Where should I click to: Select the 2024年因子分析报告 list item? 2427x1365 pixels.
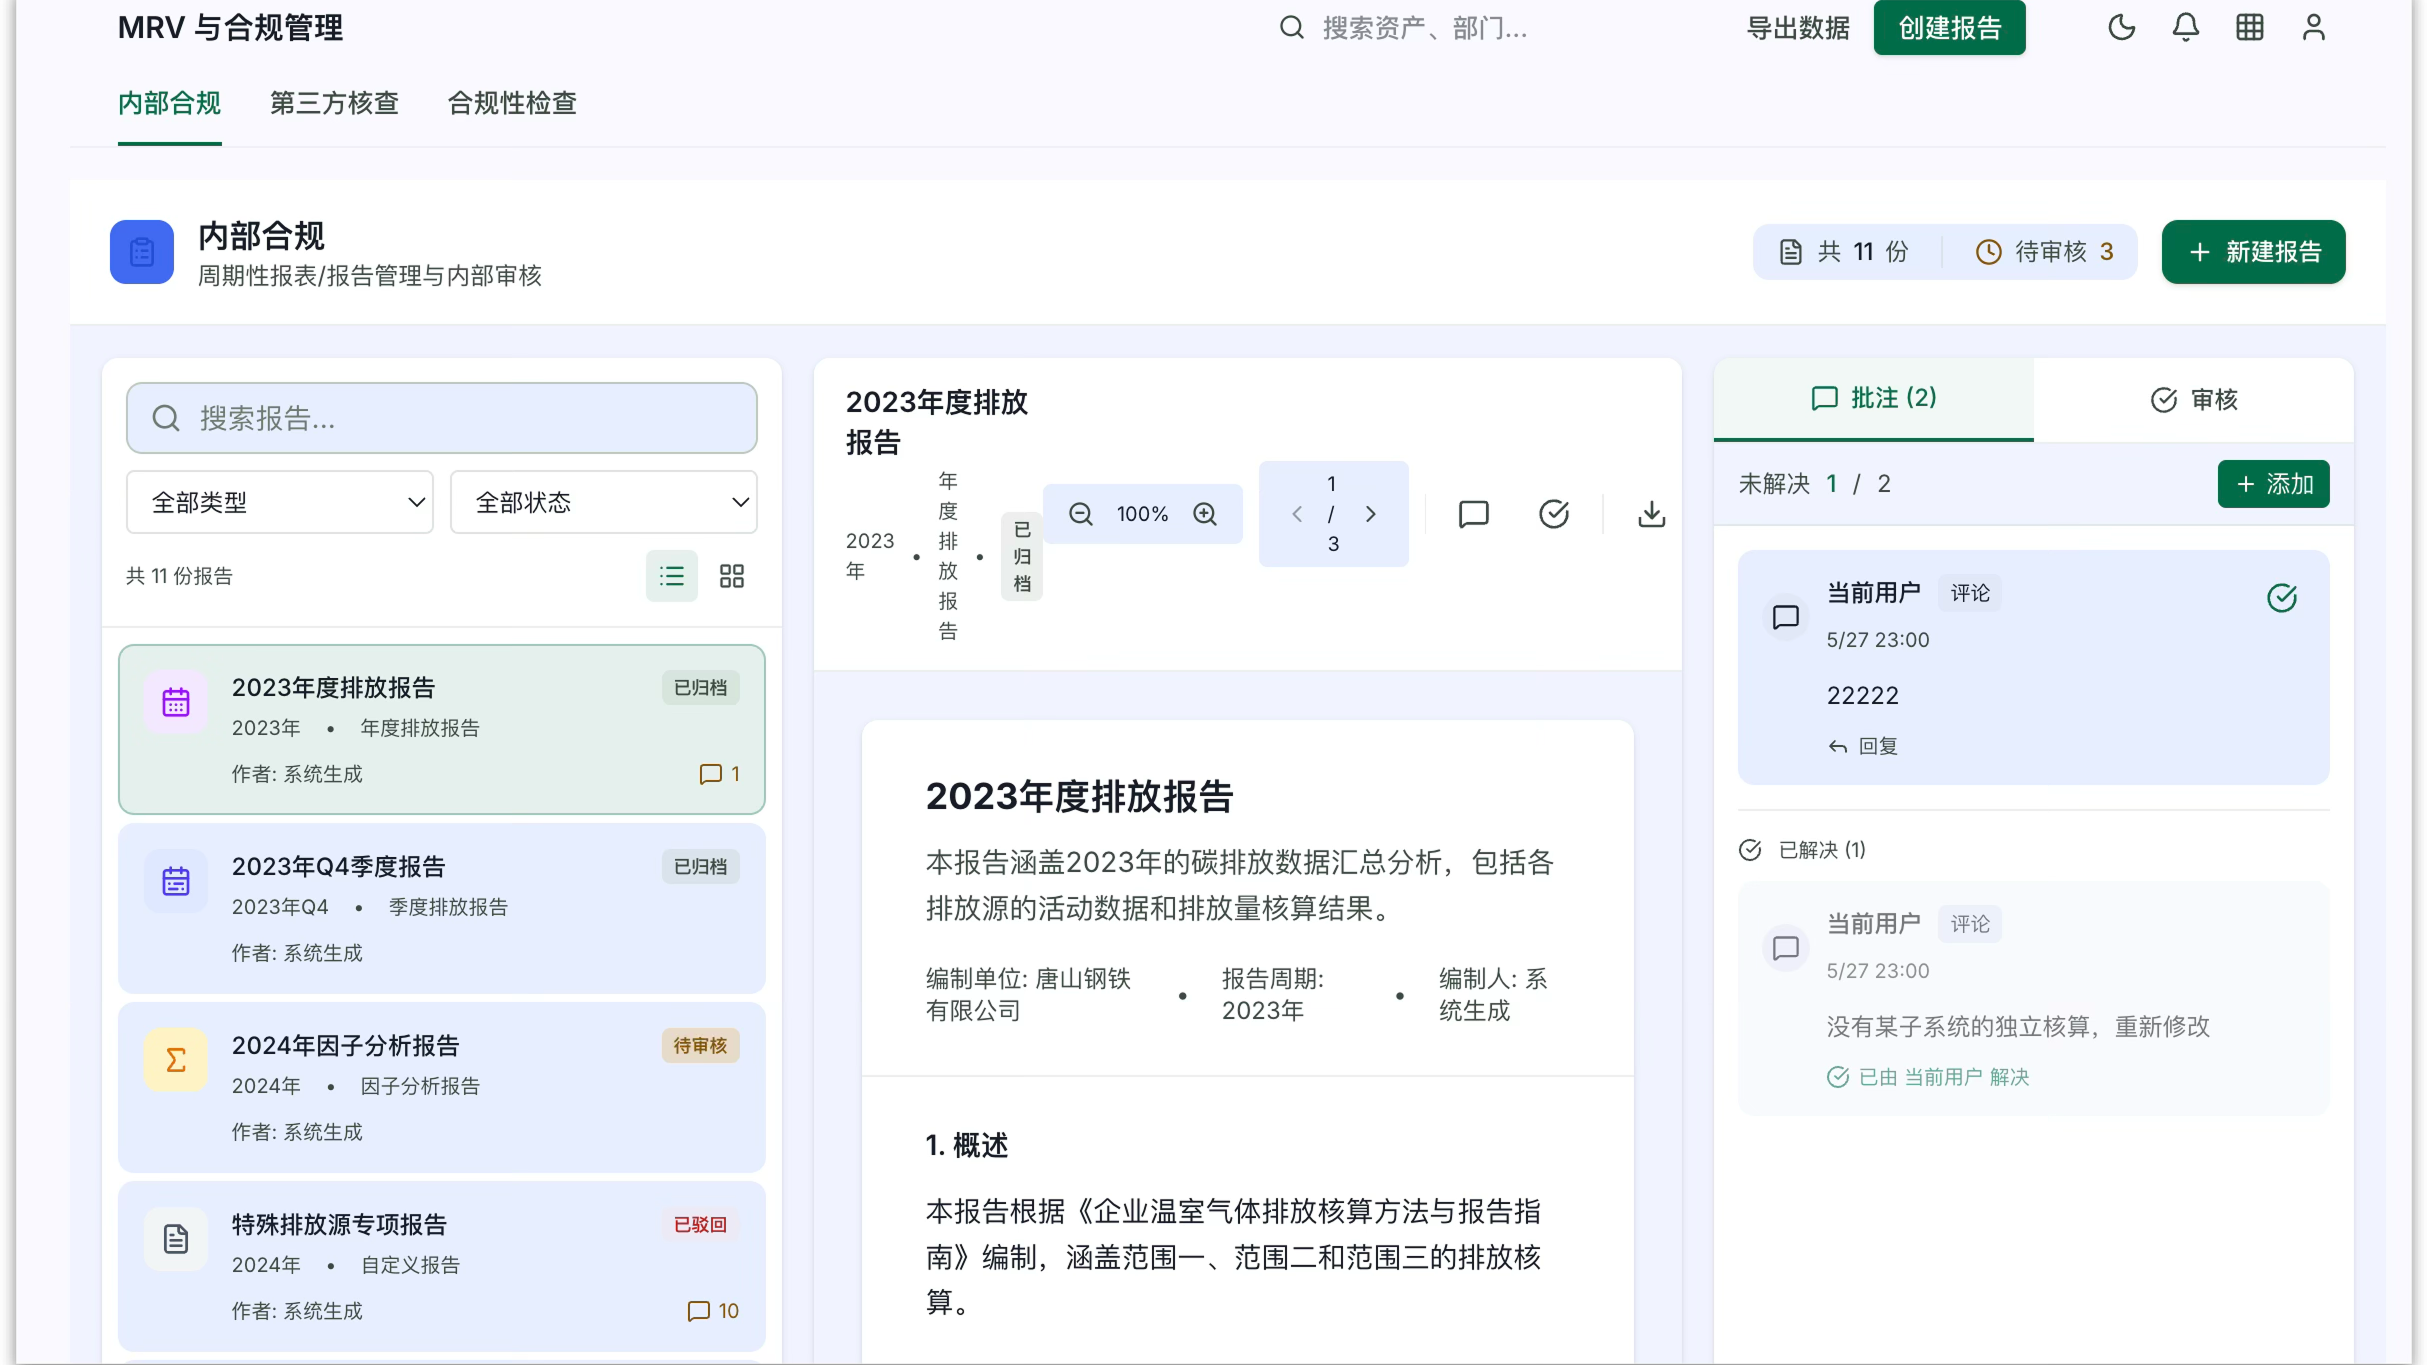pyautogui.click(x=442, y=1087)
